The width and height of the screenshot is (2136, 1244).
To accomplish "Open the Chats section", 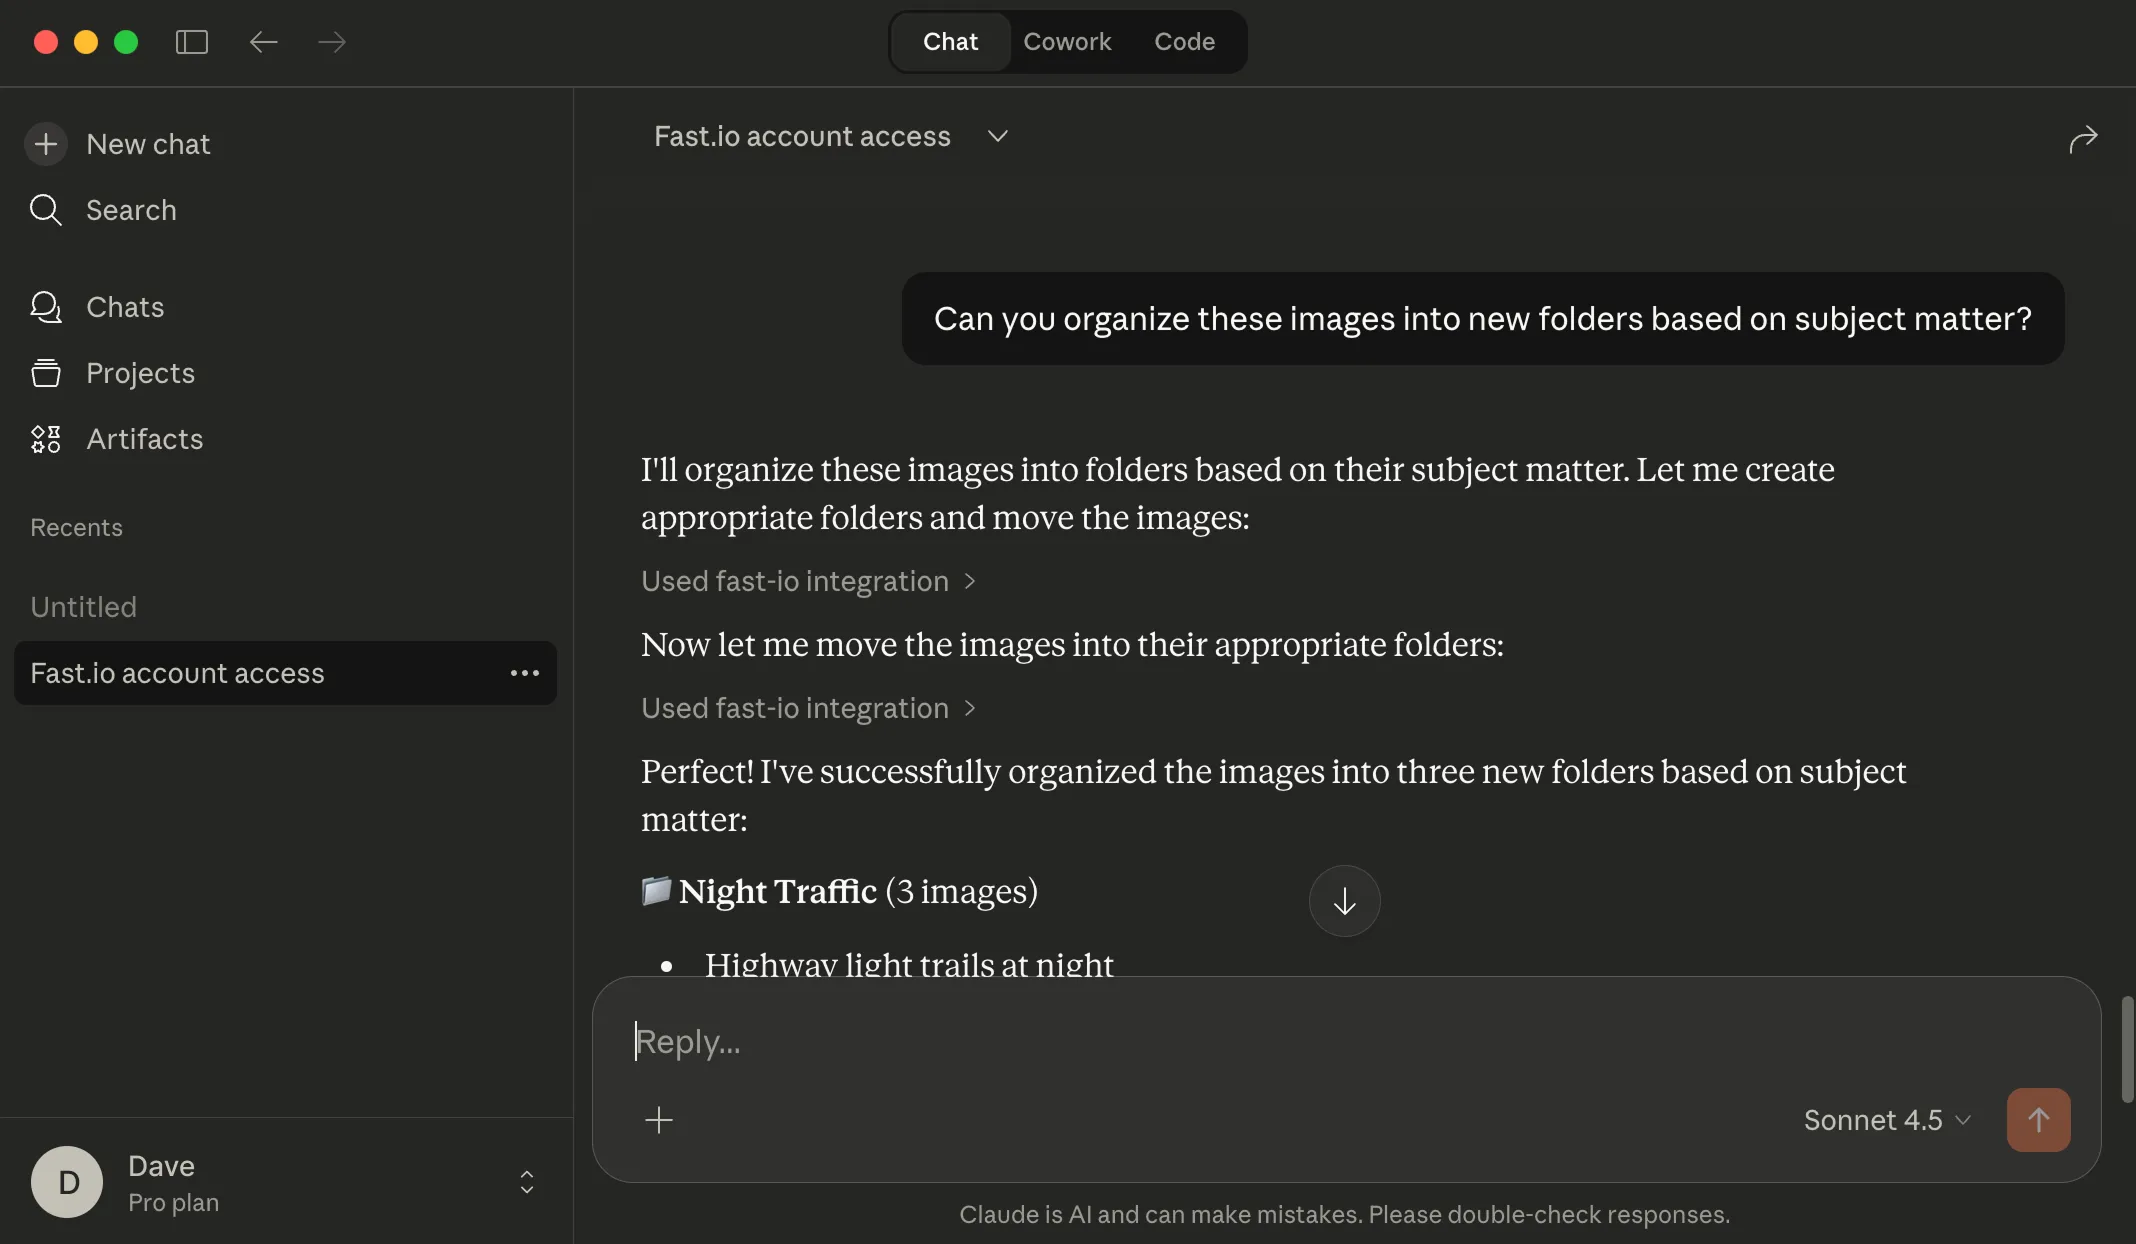I will click(x=125, y=307).
